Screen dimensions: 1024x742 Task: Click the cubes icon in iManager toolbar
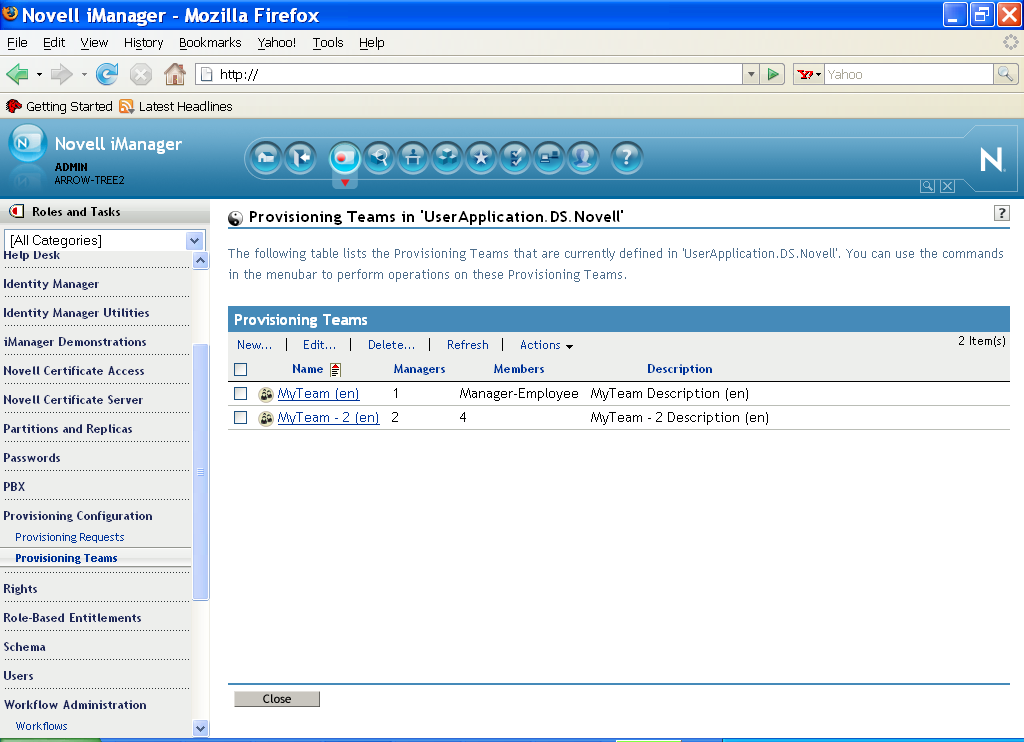[447, 157]
